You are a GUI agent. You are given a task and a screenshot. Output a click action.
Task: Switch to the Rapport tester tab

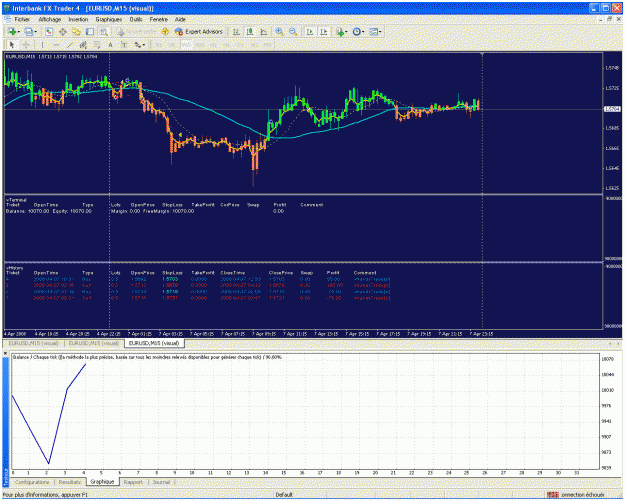[133, 482]
